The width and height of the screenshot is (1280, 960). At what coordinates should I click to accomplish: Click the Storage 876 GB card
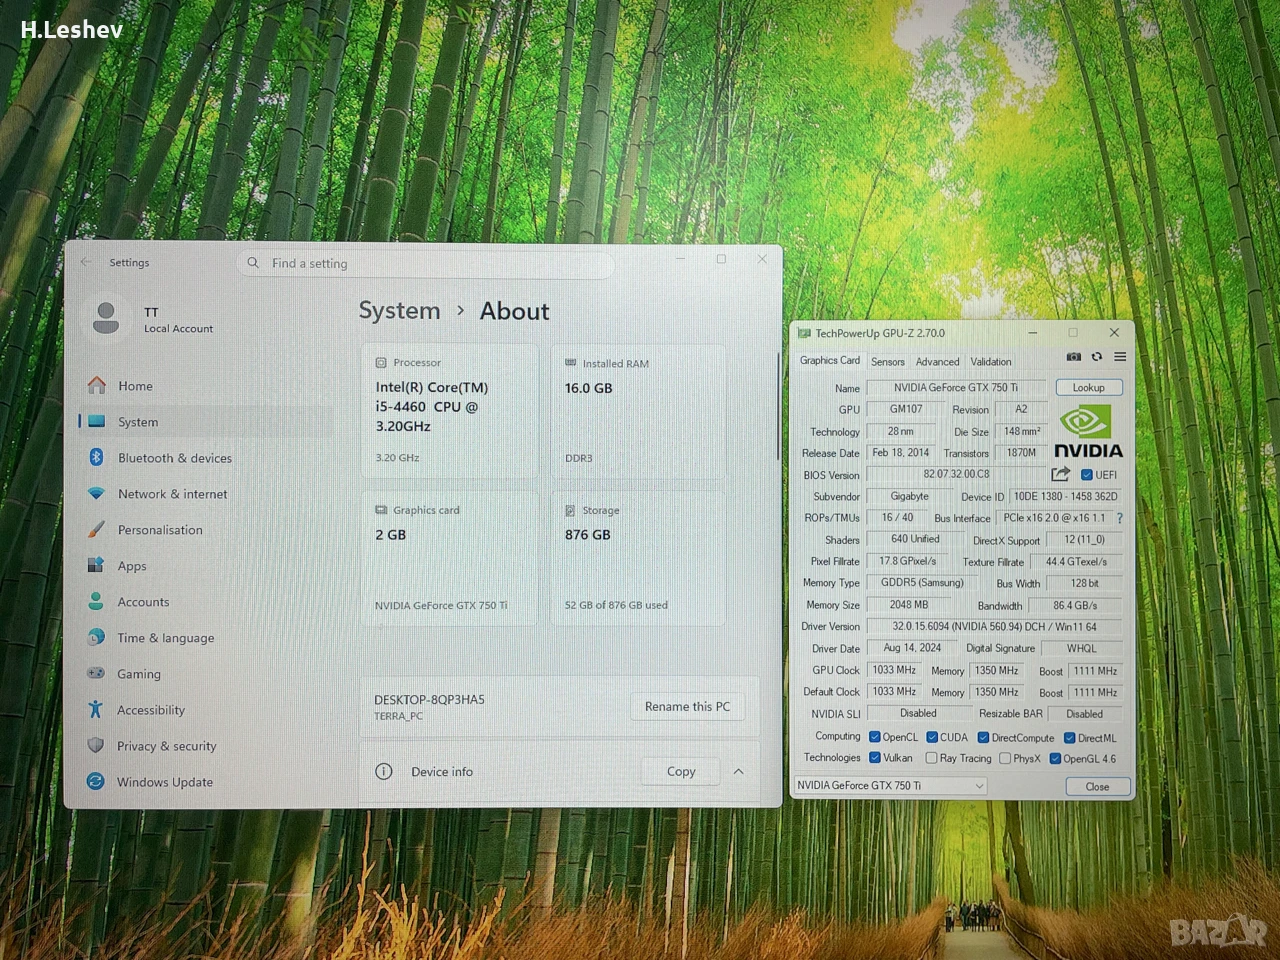[638, 559]
